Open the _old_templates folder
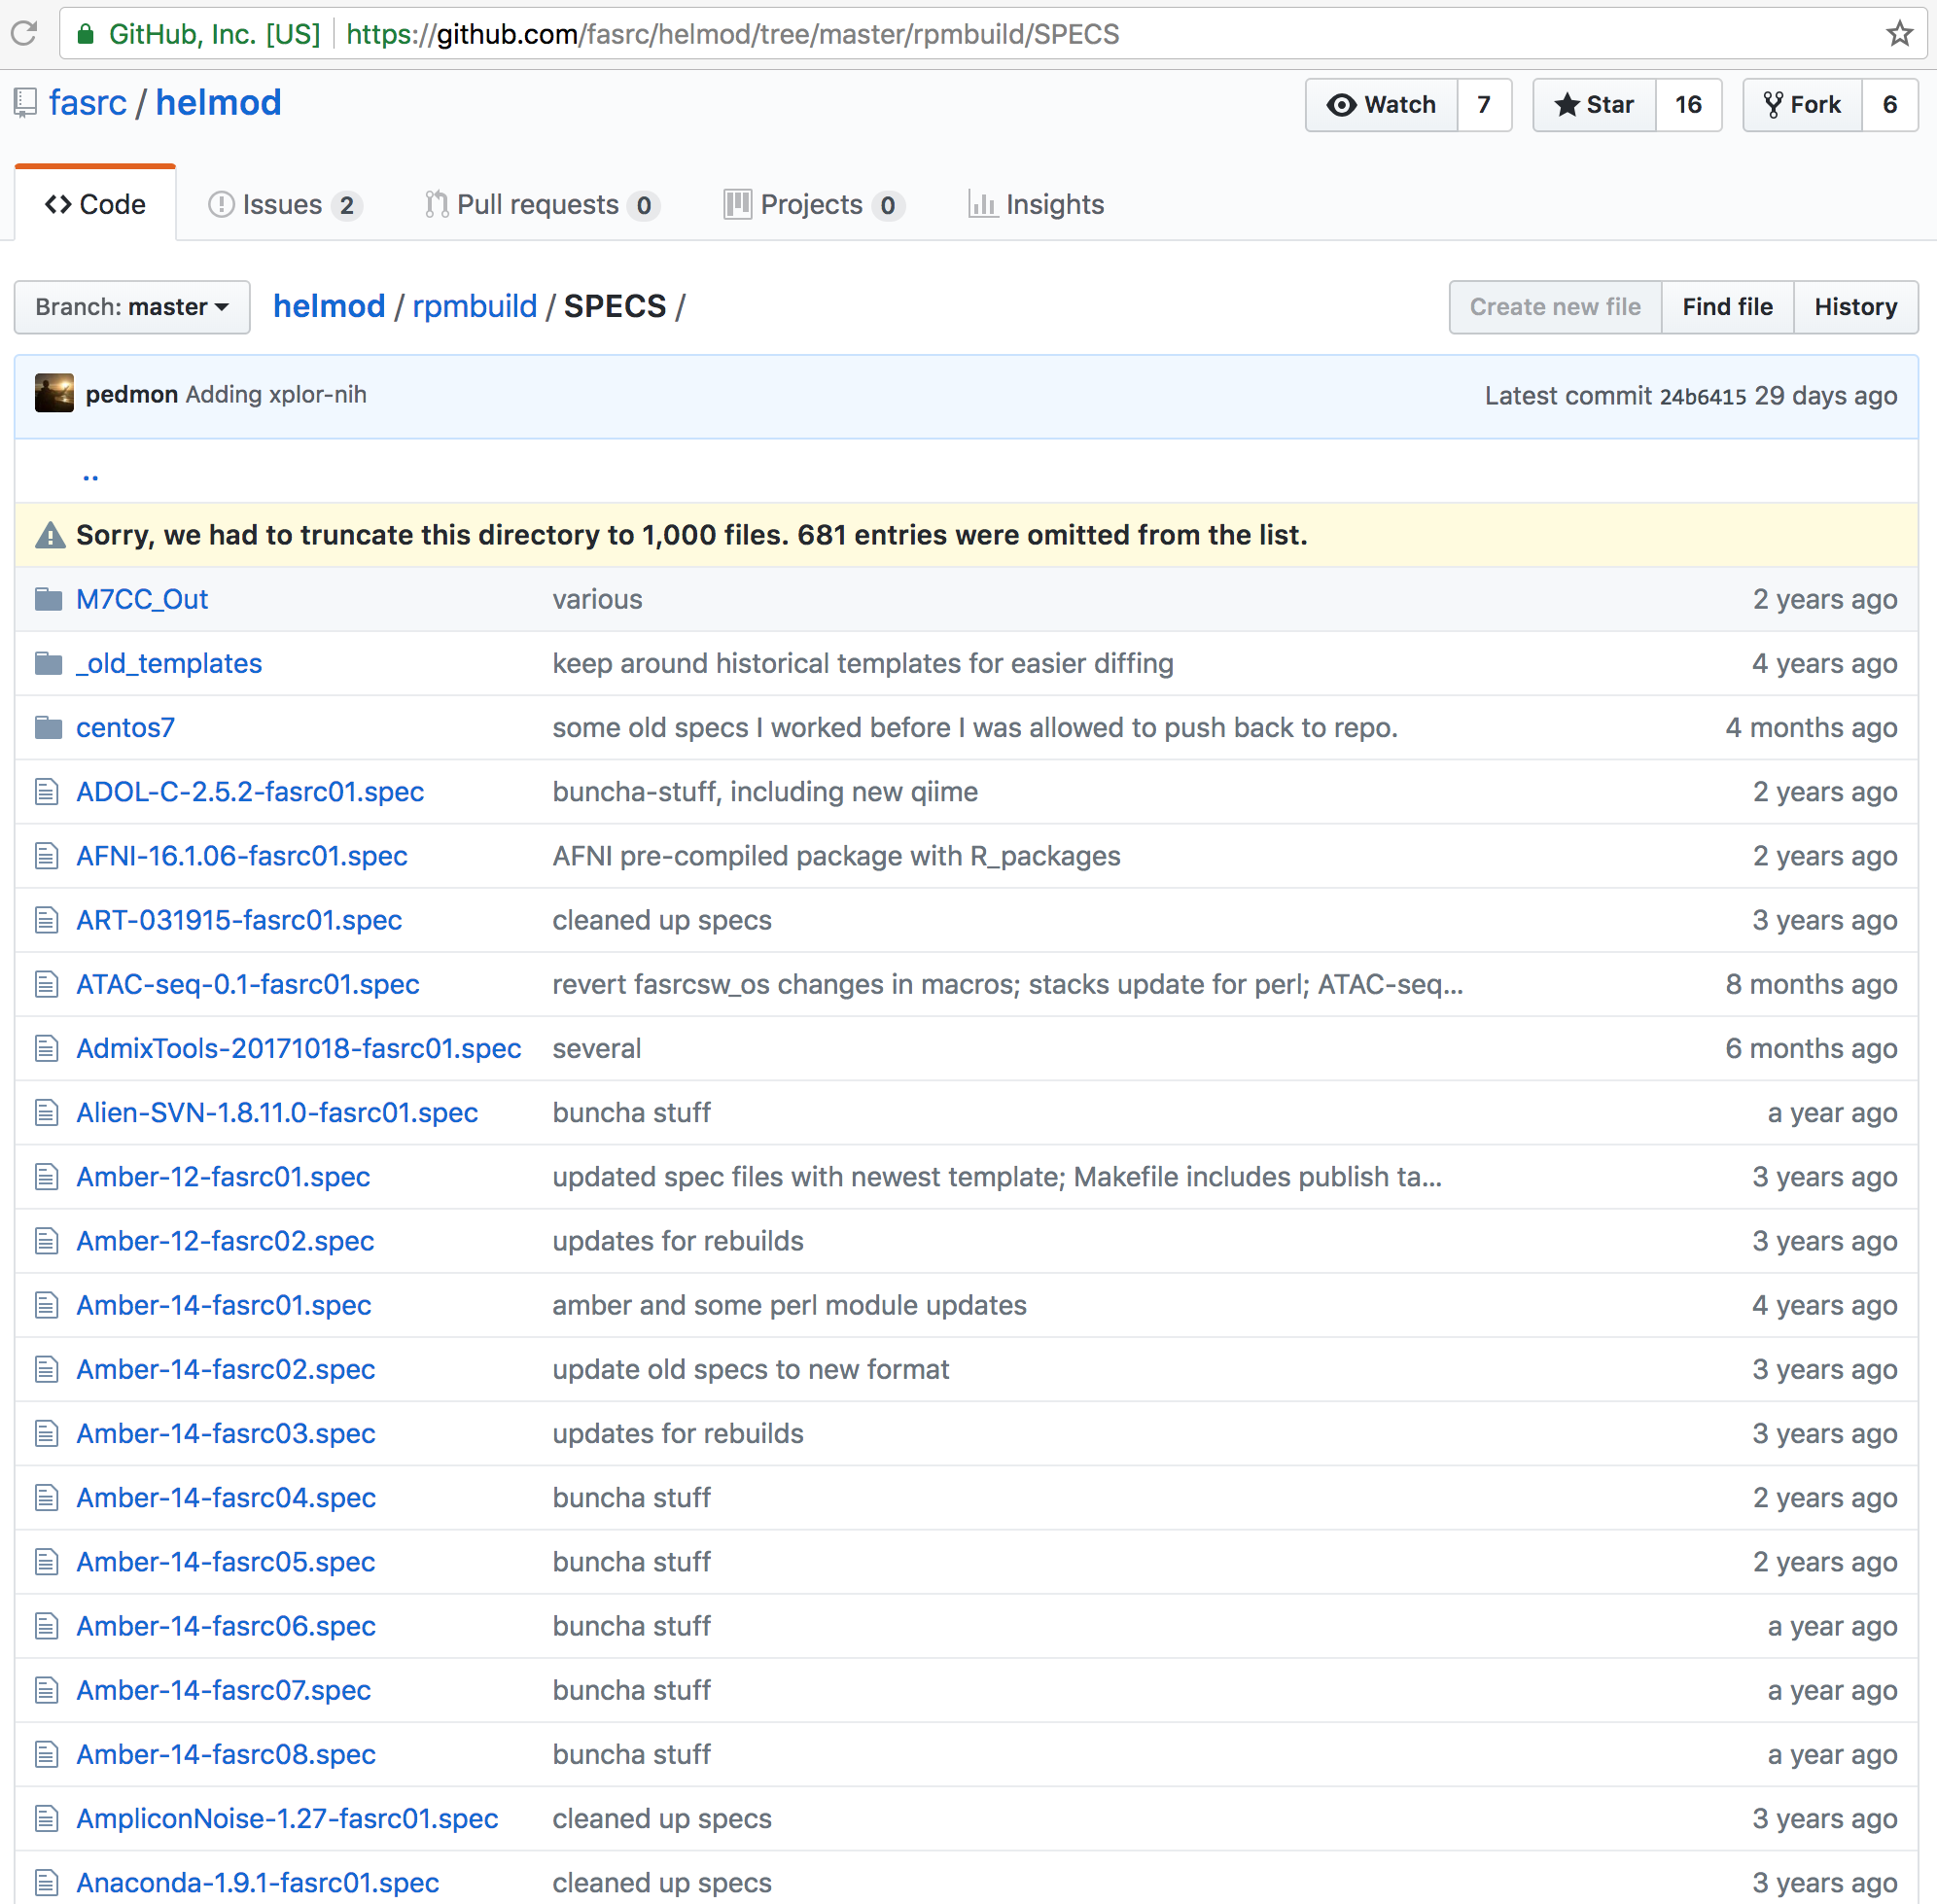Screen dimensions: 1937x1904 click(169, 663)
